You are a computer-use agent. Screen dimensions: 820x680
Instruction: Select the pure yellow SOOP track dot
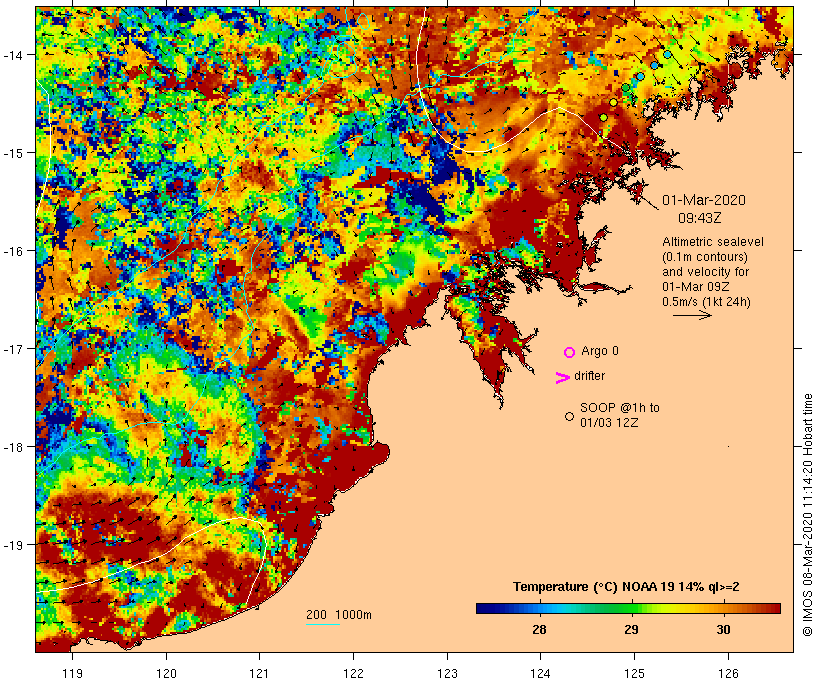click(613, 102)
